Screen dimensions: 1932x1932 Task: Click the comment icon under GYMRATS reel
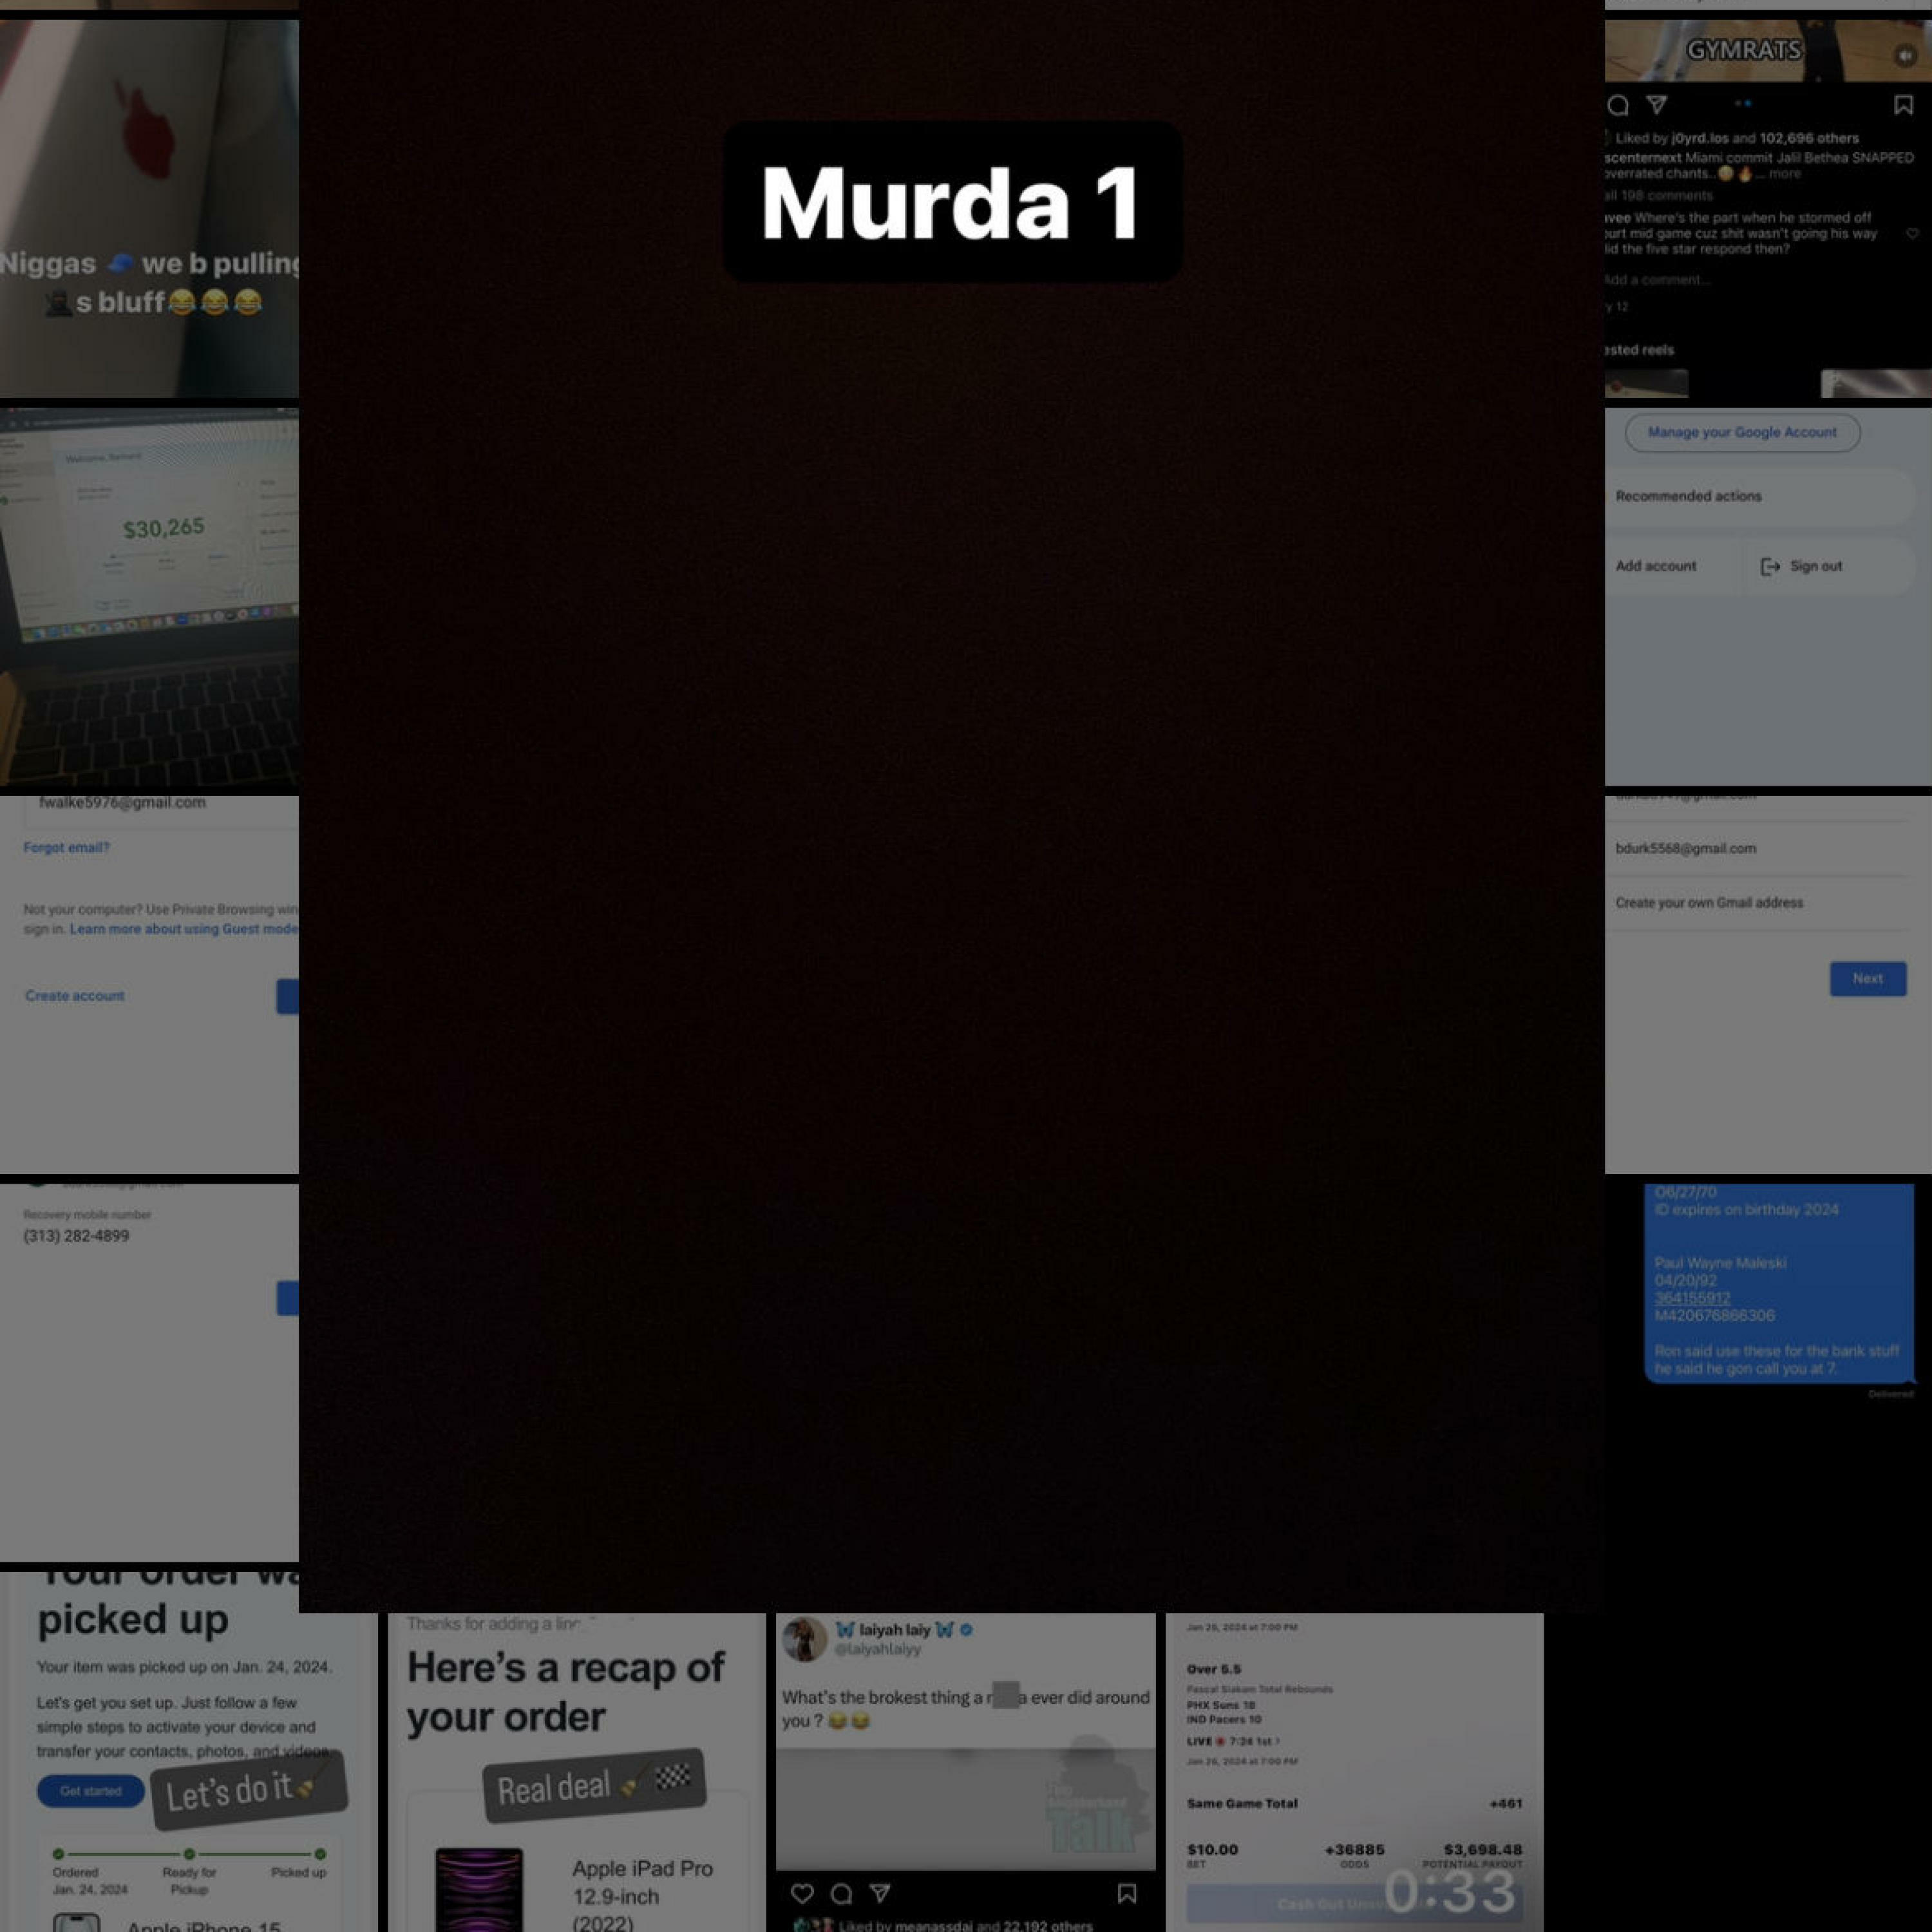click(x=1618, y=105)
